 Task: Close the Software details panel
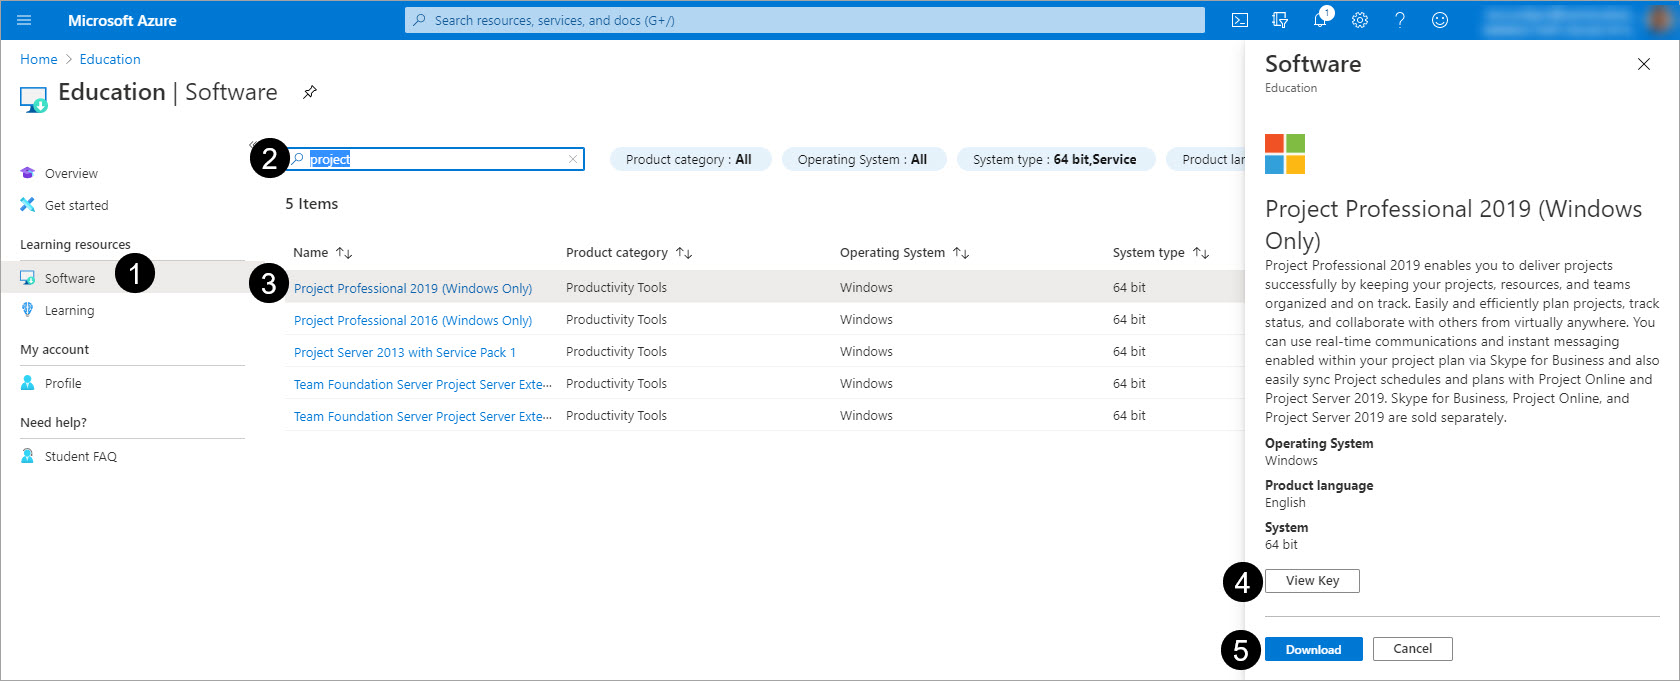(1644, 64)
